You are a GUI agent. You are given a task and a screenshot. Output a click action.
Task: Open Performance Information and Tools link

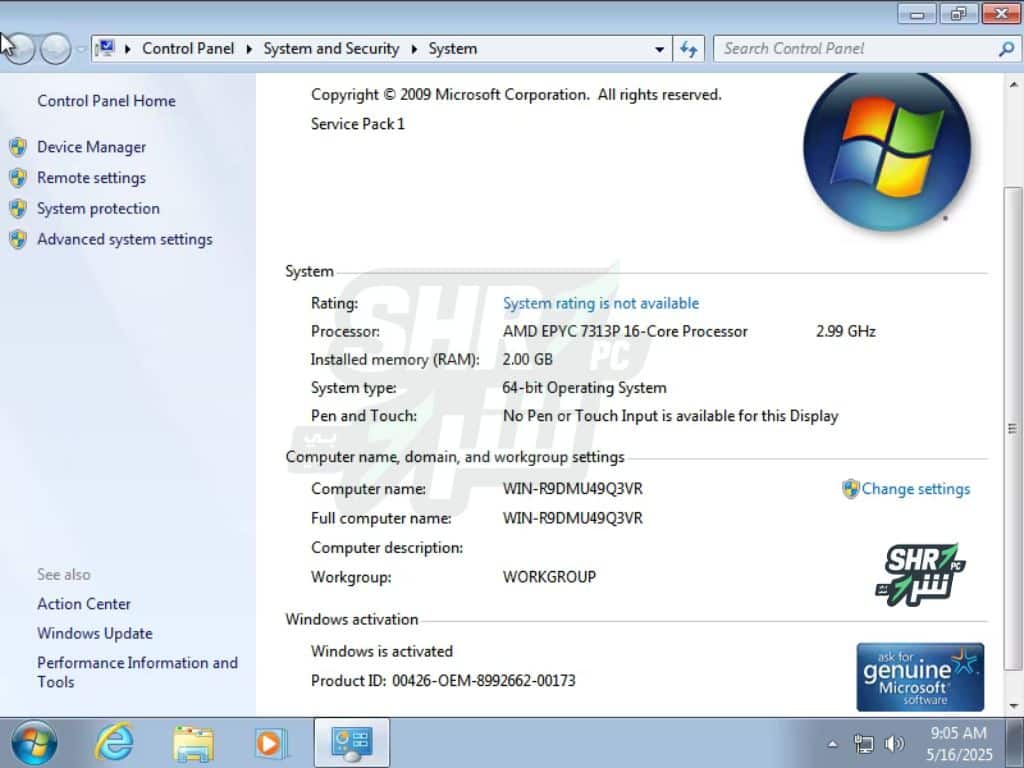click(137, 672)
